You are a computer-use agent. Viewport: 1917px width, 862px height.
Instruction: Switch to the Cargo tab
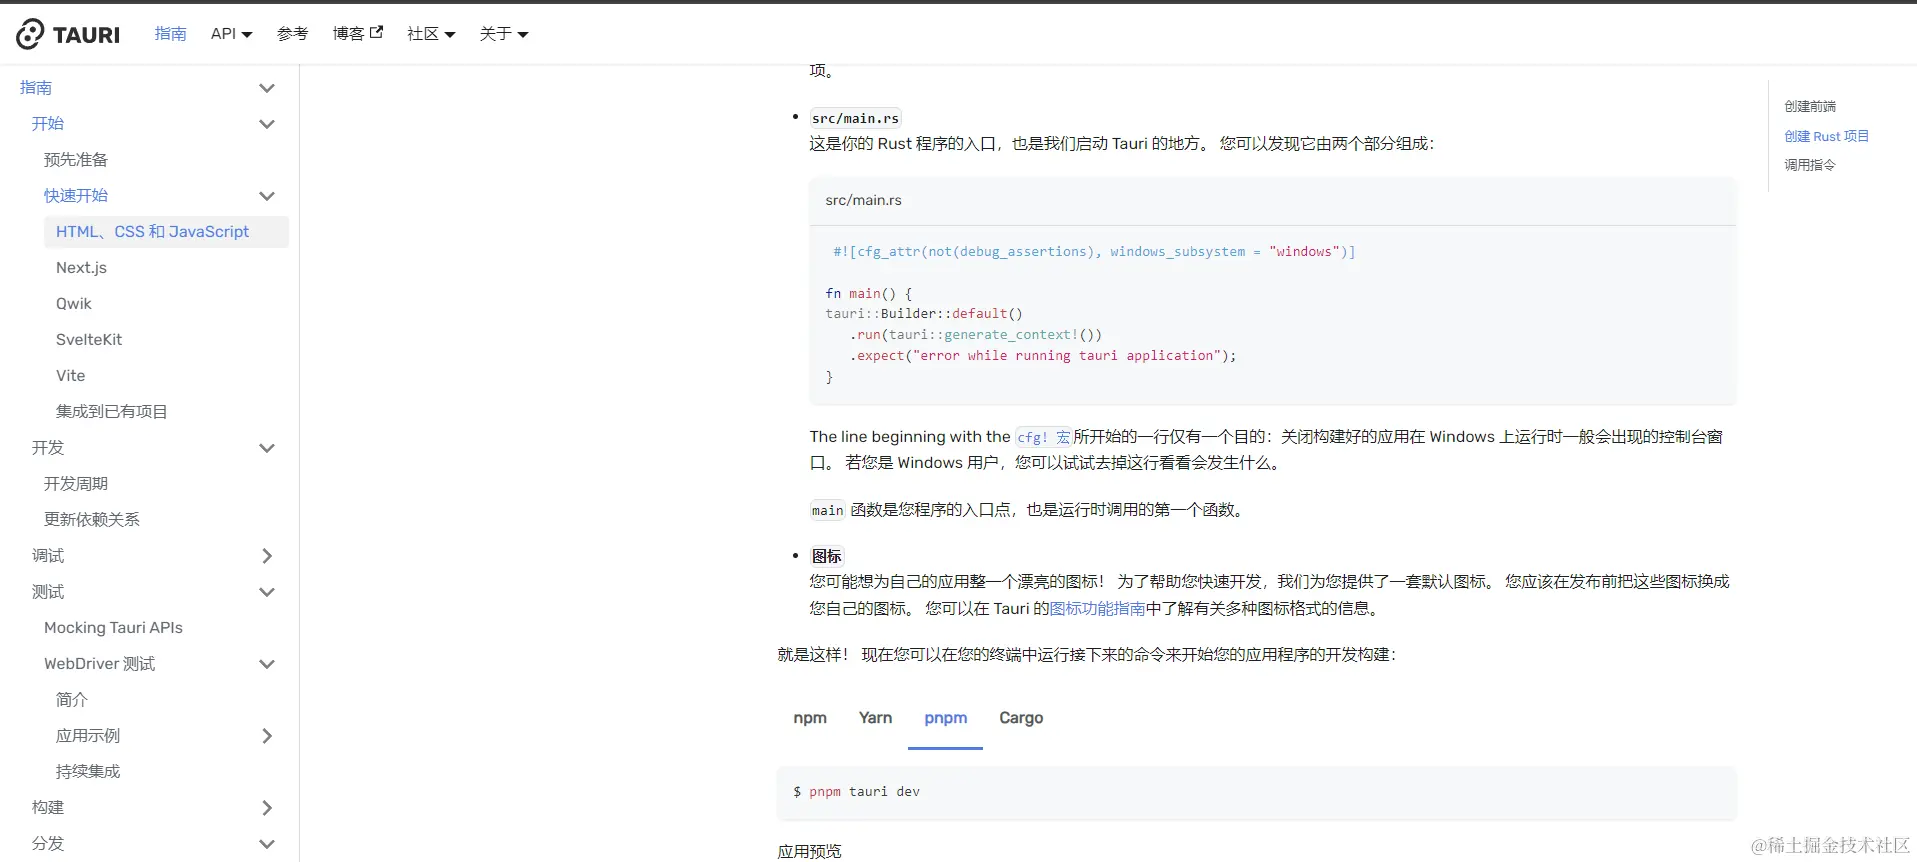click(x=1021, y=718)
